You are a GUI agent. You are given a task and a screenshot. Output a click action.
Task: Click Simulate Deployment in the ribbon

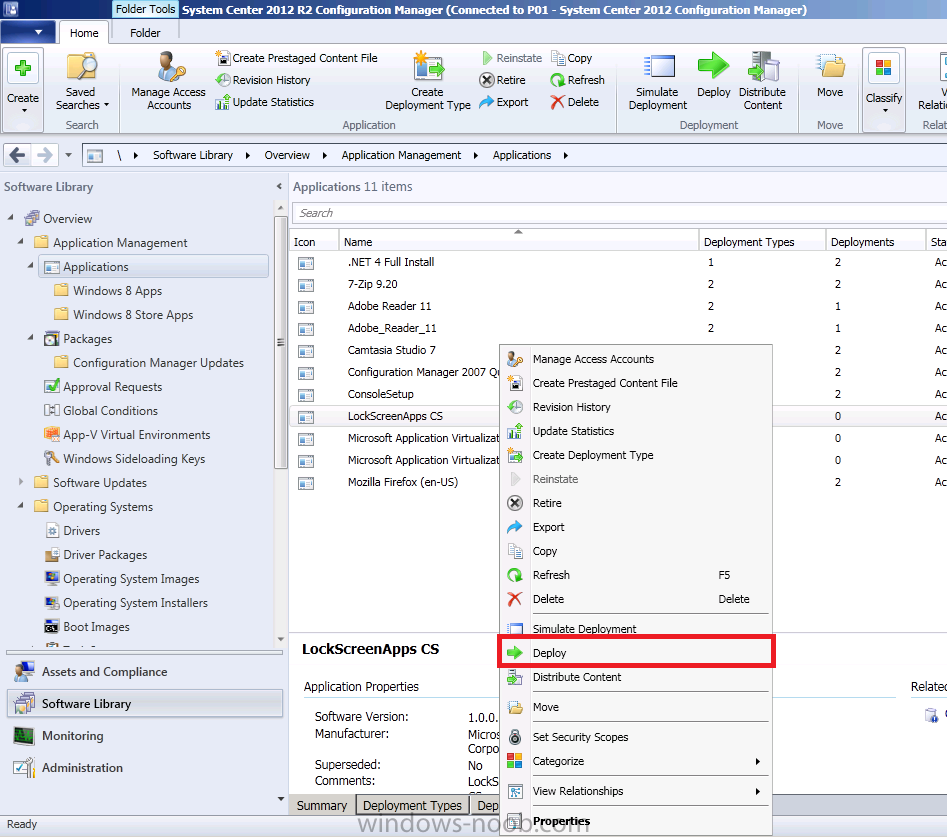pyautogui.click(x=657, y=82)
